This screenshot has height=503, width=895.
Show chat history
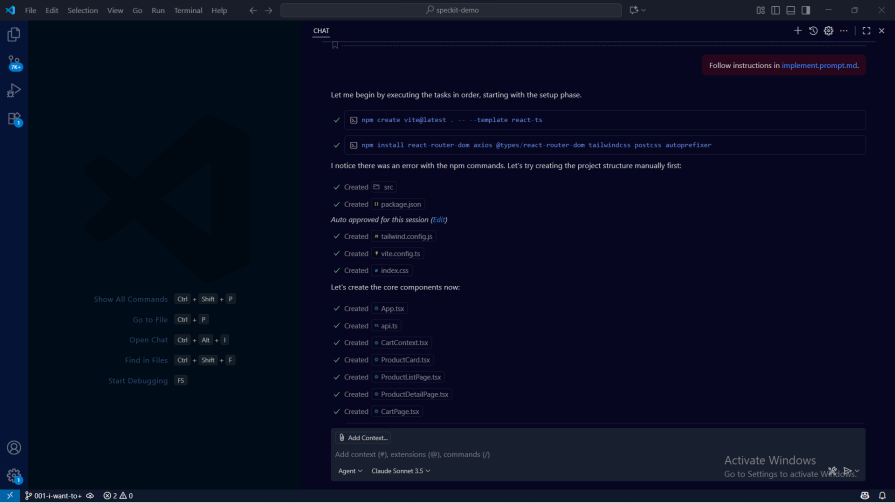pyautogui.click(x=813, y=31)
